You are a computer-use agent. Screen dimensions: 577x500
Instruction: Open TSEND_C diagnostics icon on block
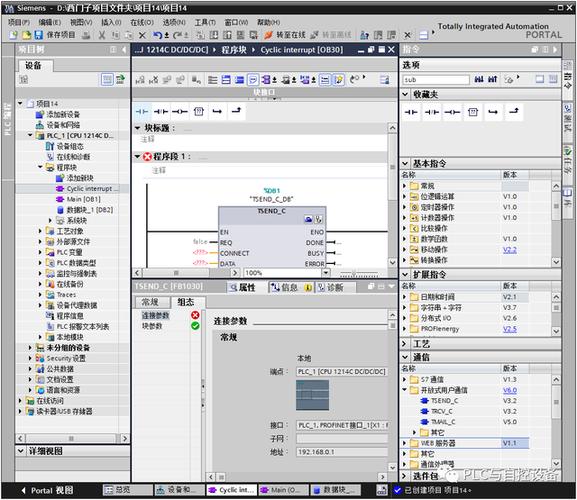pyautogui.click(x=318, y=220)
